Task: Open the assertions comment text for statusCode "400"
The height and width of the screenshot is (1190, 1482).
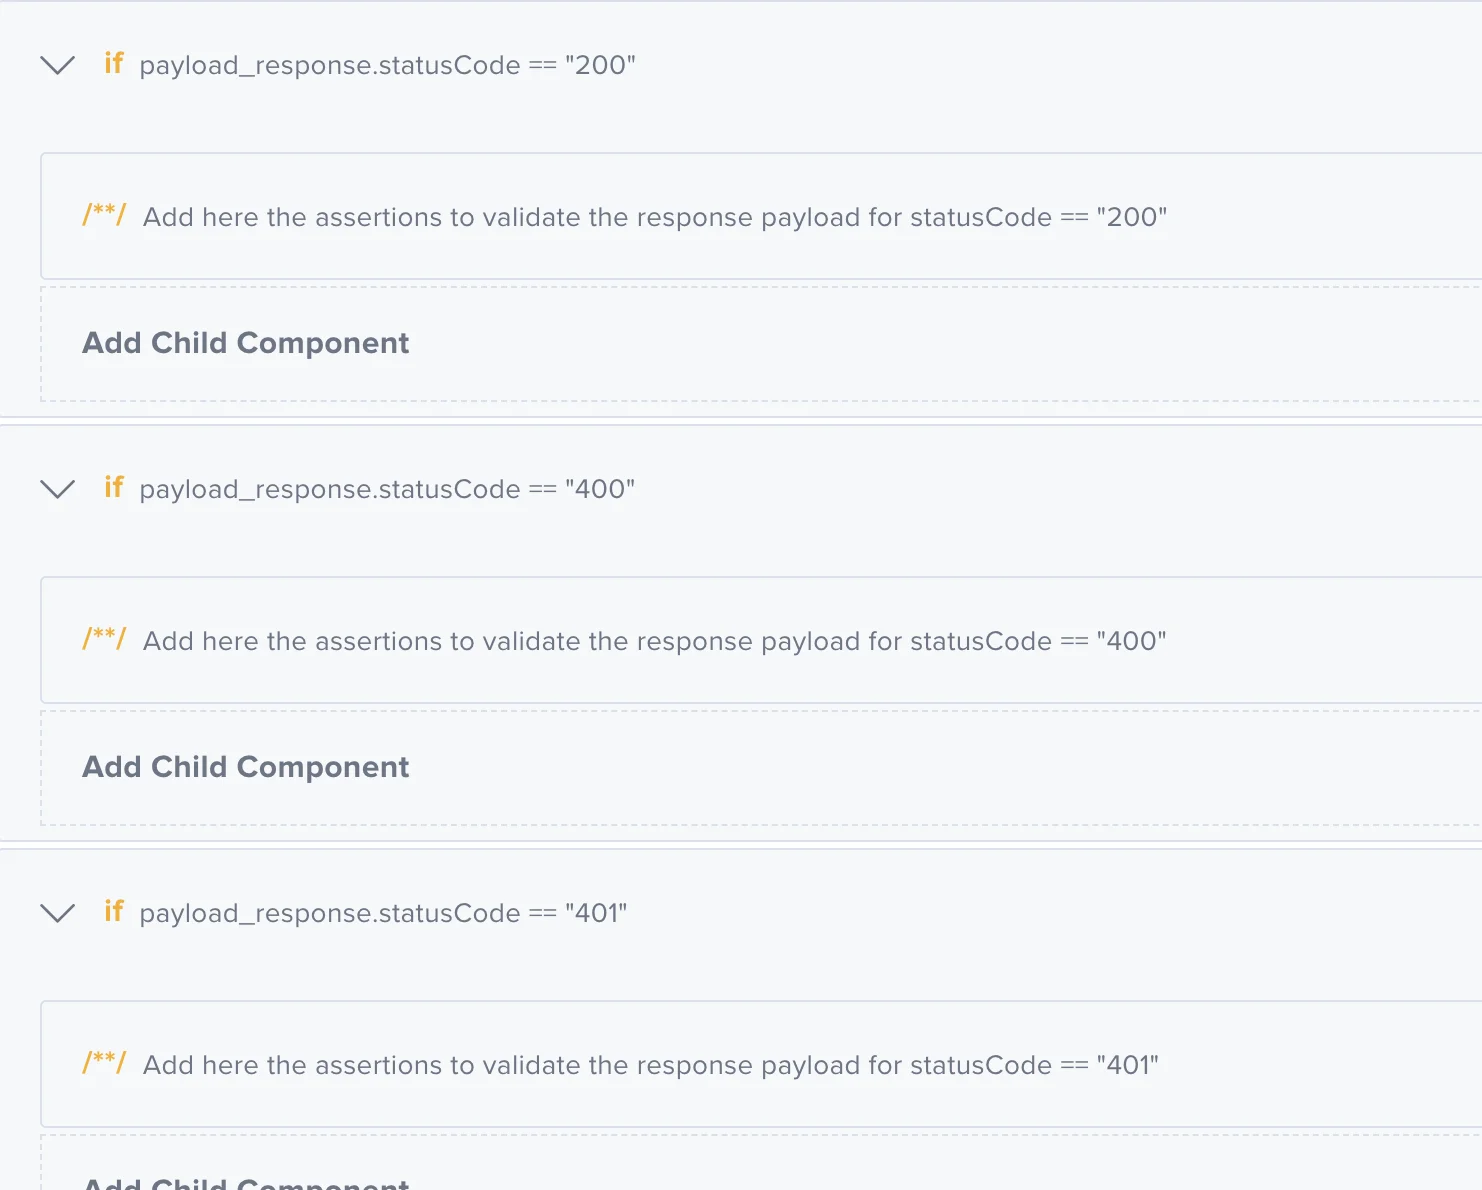Action: point(655,642)
